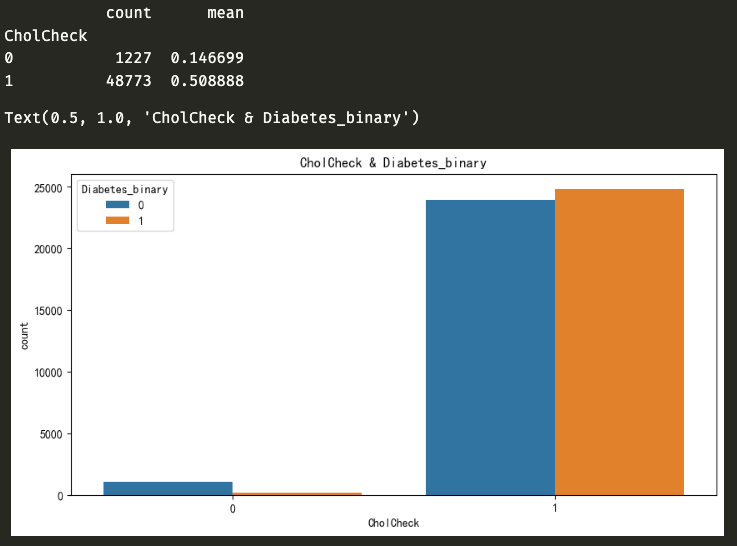Select the Text(0.5, 1.0, ...) output line
The image size is (737, 546).
(212, 117)
